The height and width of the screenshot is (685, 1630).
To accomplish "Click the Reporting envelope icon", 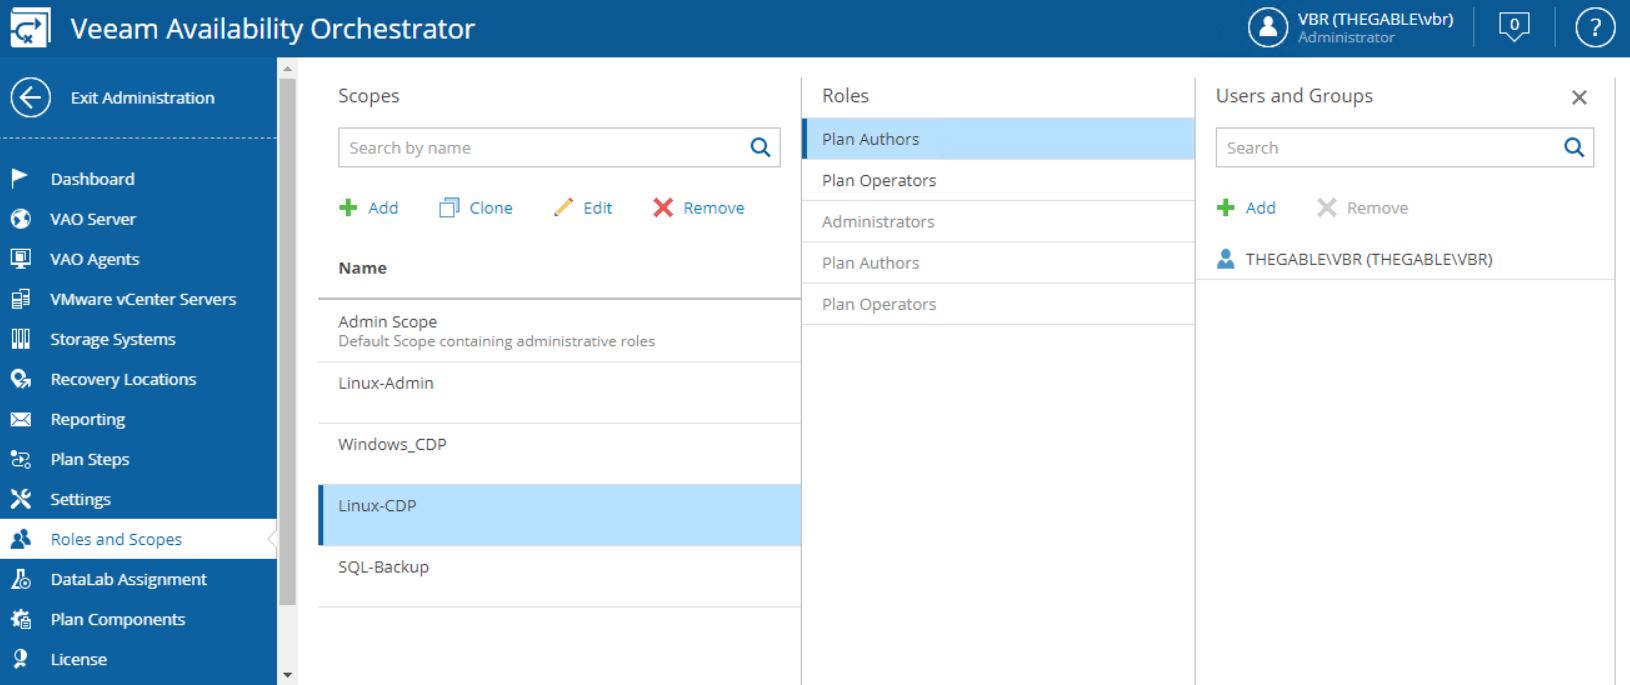I will click(x=20, y=419).
